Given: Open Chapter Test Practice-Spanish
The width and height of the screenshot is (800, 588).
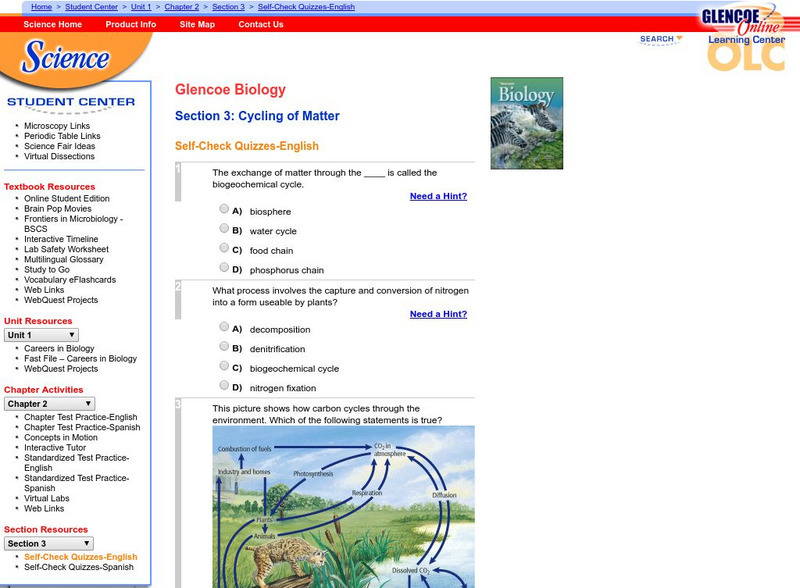Looking at the screenshot, I should 82,427.
